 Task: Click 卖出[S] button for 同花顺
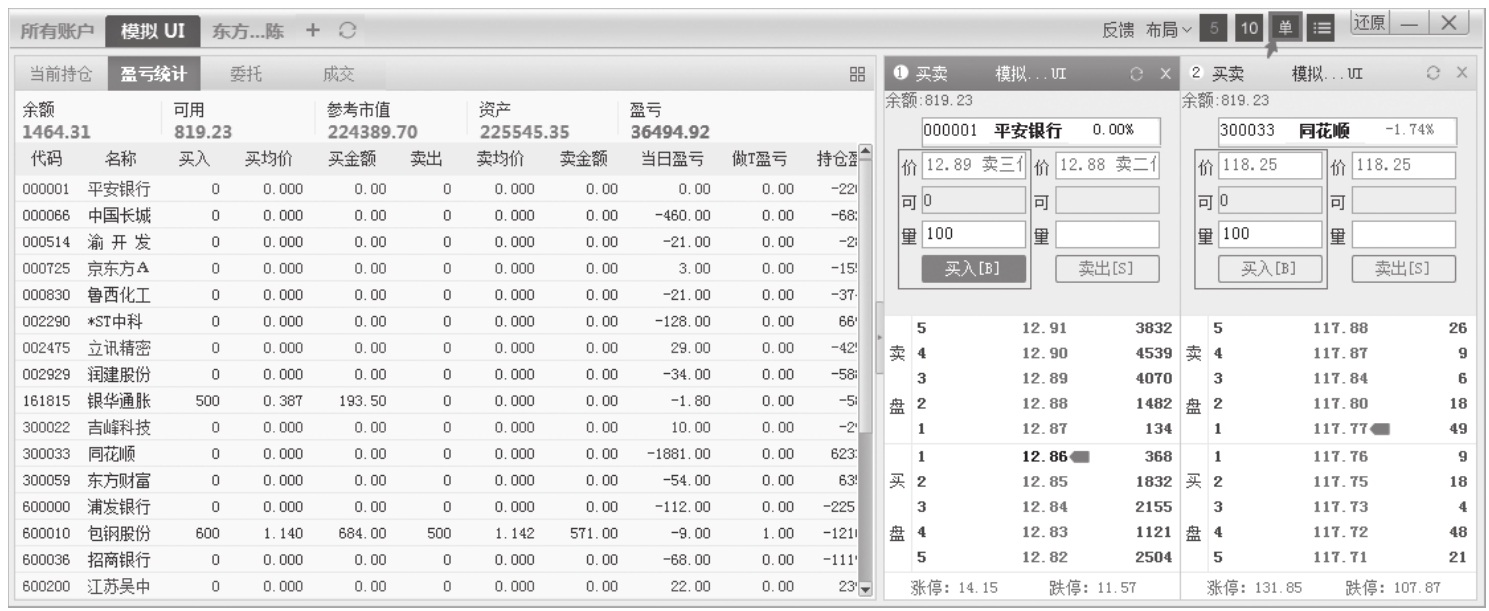(1403, 269)
